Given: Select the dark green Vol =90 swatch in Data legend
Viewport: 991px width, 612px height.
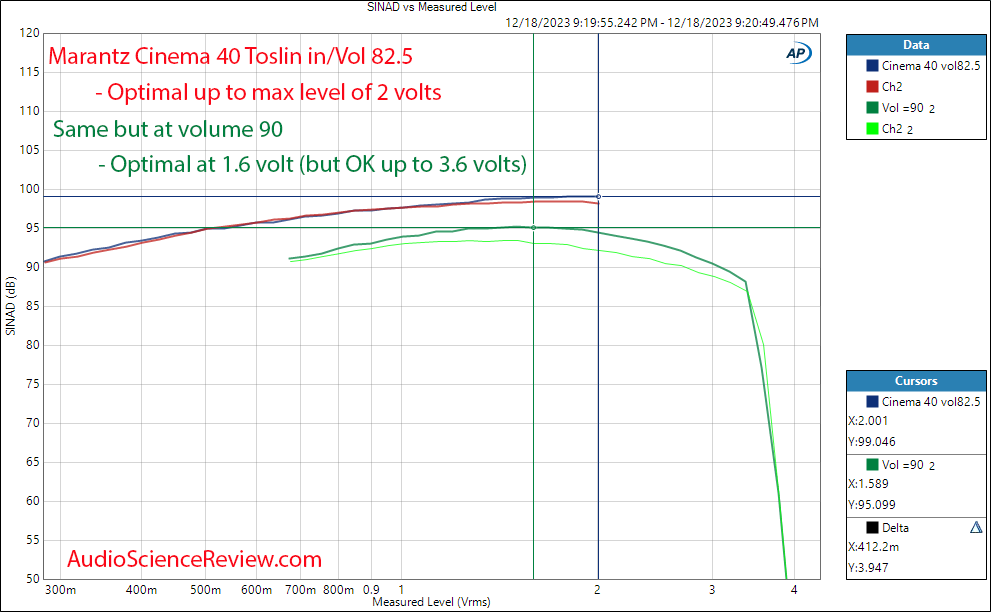Looking at the screenshot, I should [x=872, y=107].
